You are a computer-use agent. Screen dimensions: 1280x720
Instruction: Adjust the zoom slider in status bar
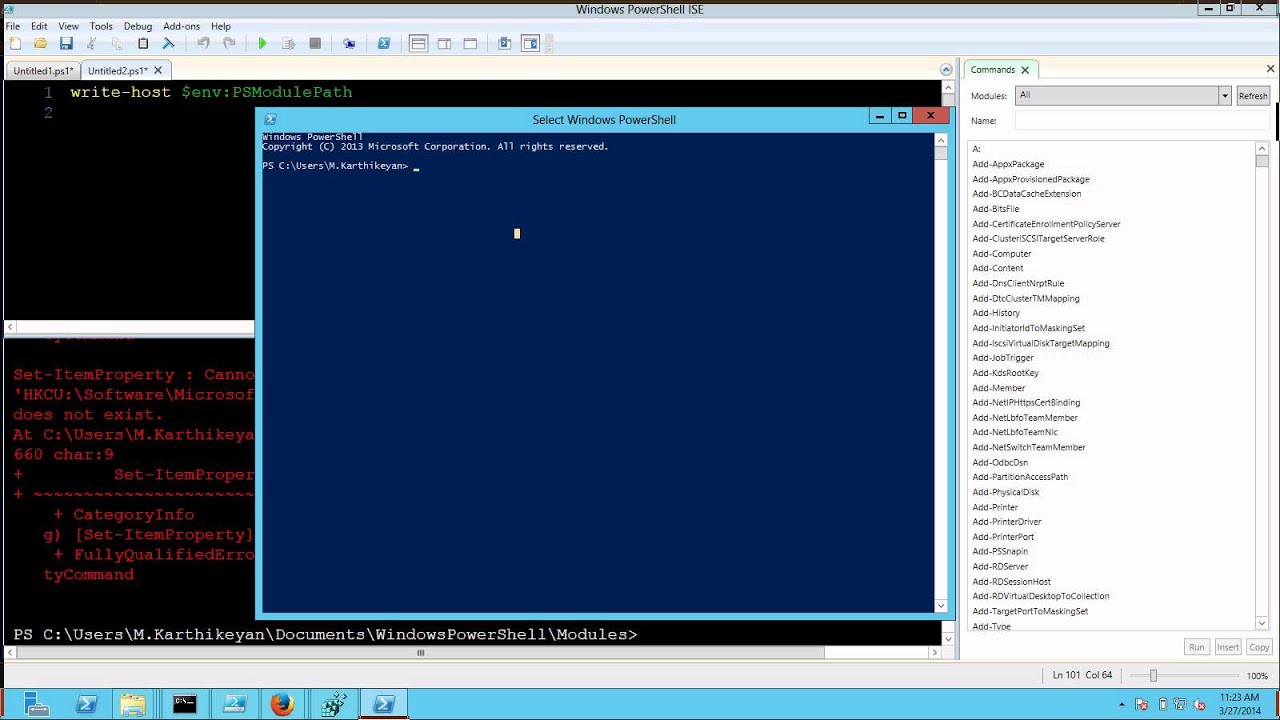[1153, 676]
